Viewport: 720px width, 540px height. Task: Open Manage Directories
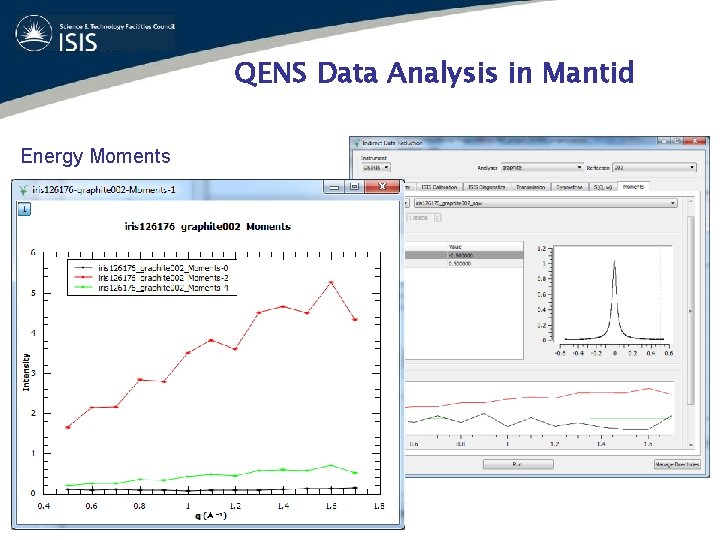[x=677, y=464]
